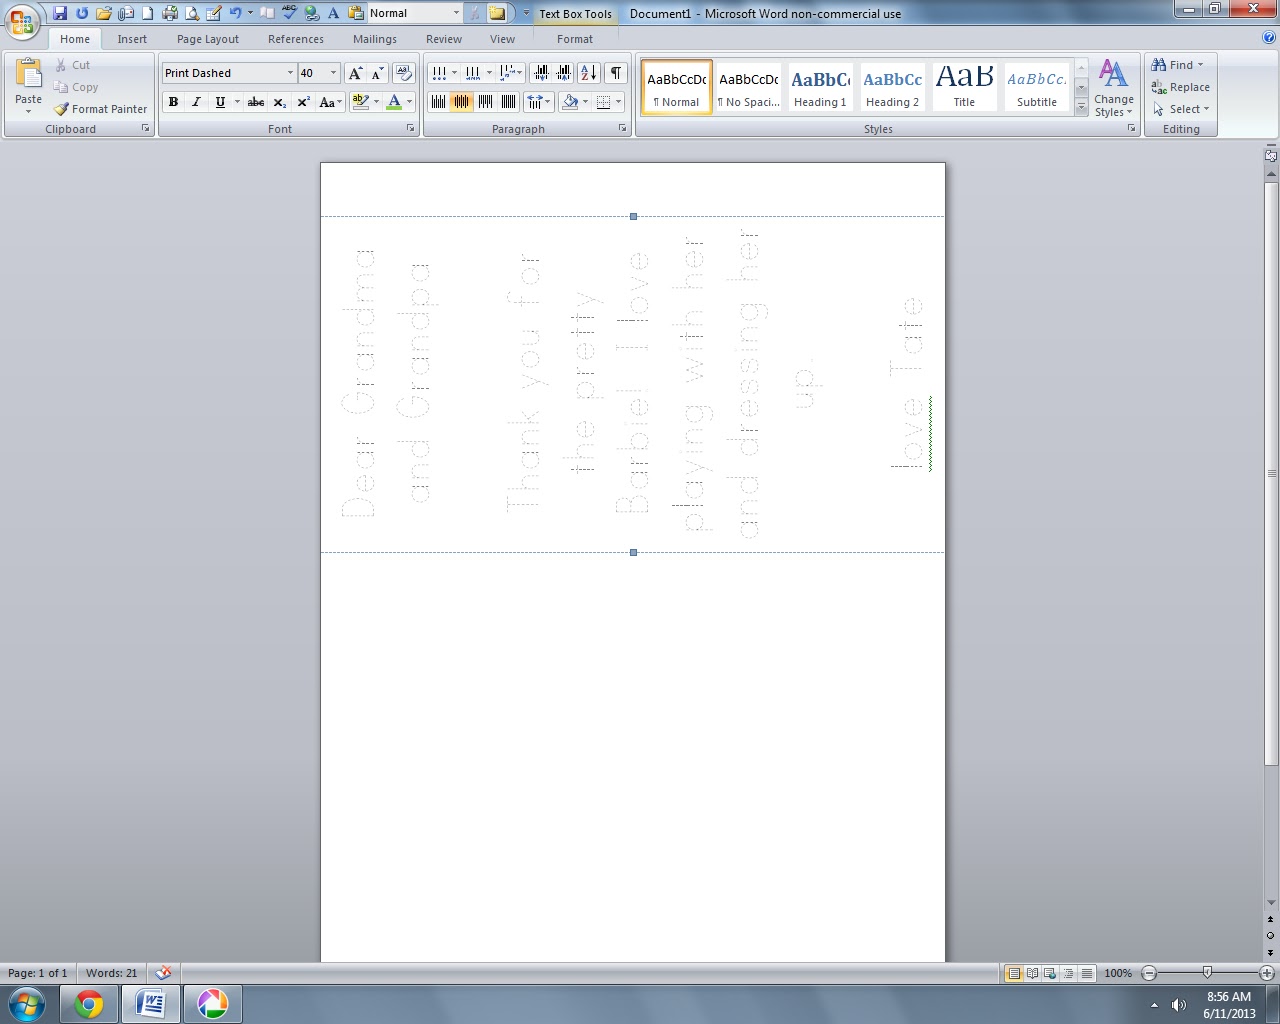Image resolution: width=1280 pixels, height=1024 pixels.
Task: Open the Font dialog launcher
Action: [410, 129]
